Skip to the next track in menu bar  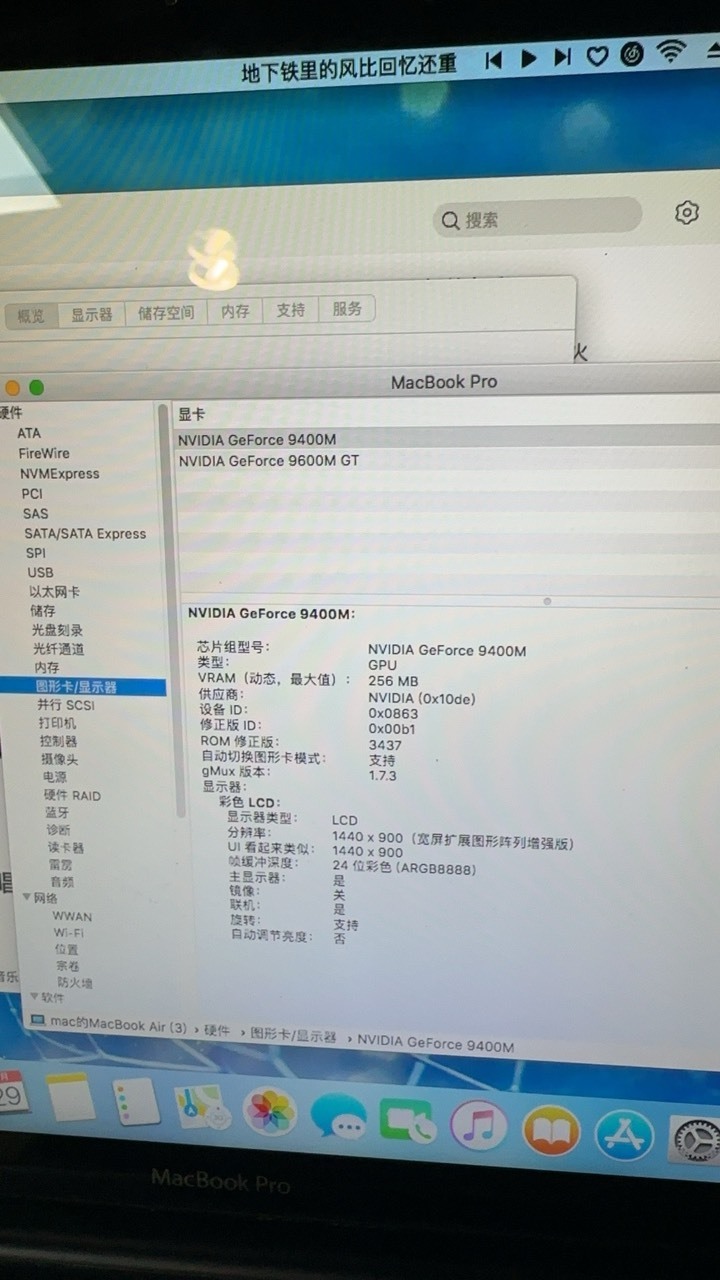pos(563,57)
